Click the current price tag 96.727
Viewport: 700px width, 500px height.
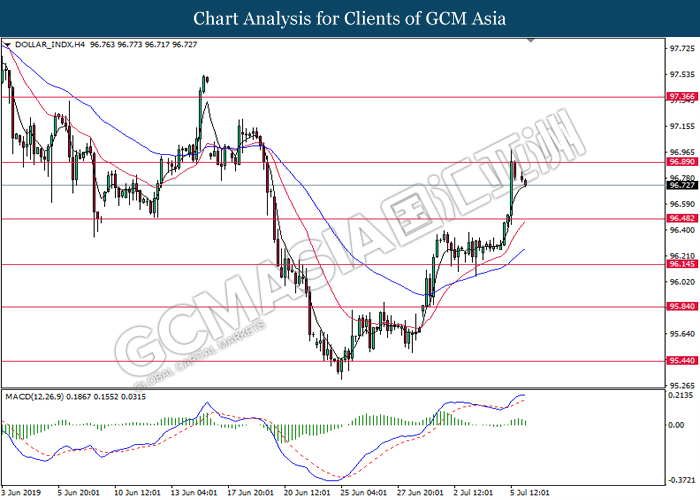tap(682, 185)
